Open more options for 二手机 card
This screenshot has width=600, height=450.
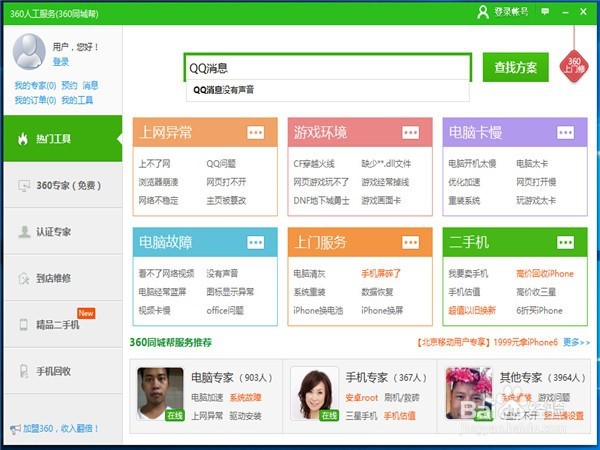click(566, 243)
